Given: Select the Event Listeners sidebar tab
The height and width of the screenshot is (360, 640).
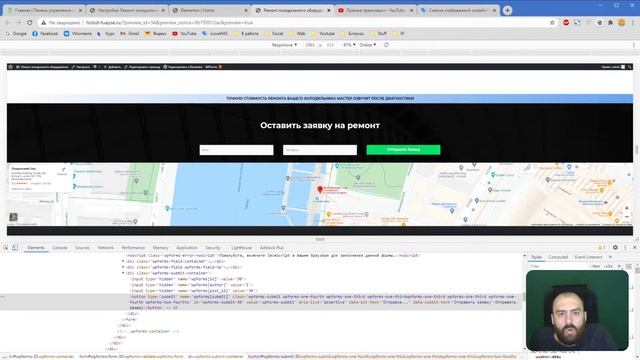Looking at the screenshot, I should tap(588, 257).
